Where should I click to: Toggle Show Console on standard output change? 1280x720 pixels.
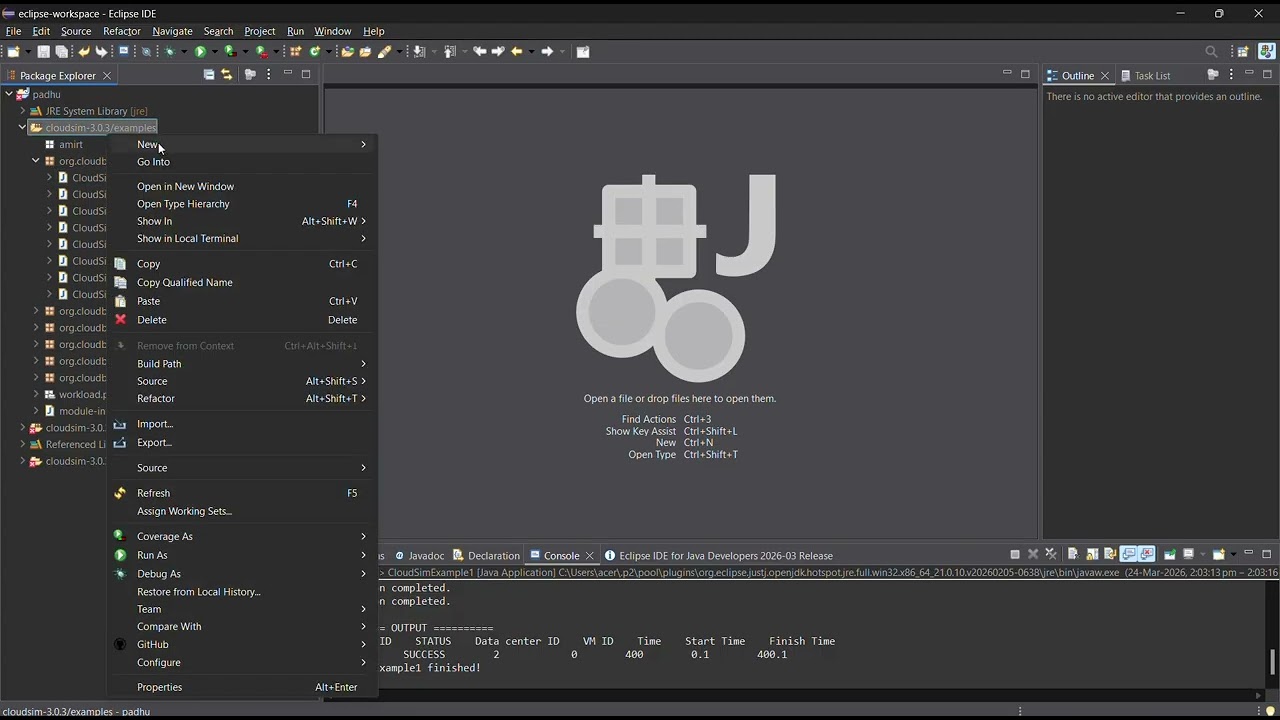point(1128,555)
